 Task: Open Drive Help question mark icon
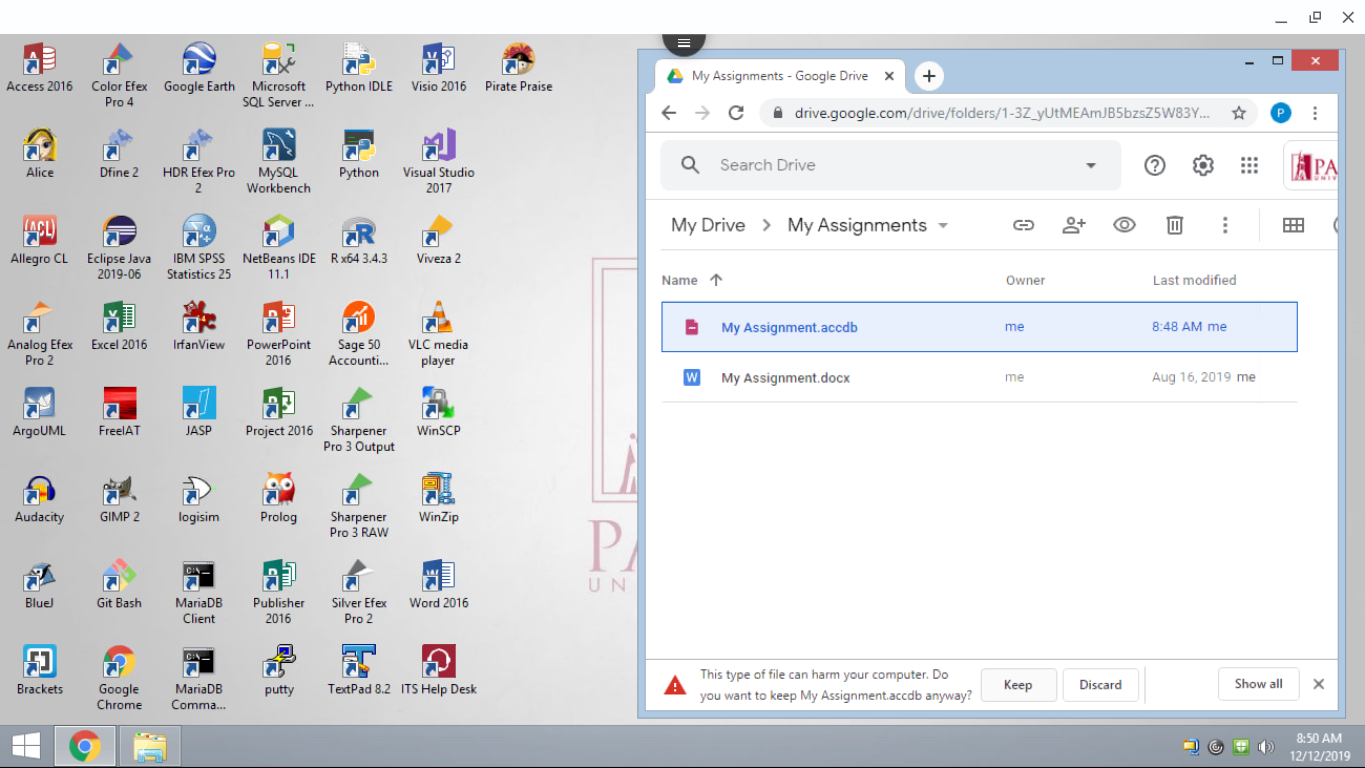[1155, 166]
